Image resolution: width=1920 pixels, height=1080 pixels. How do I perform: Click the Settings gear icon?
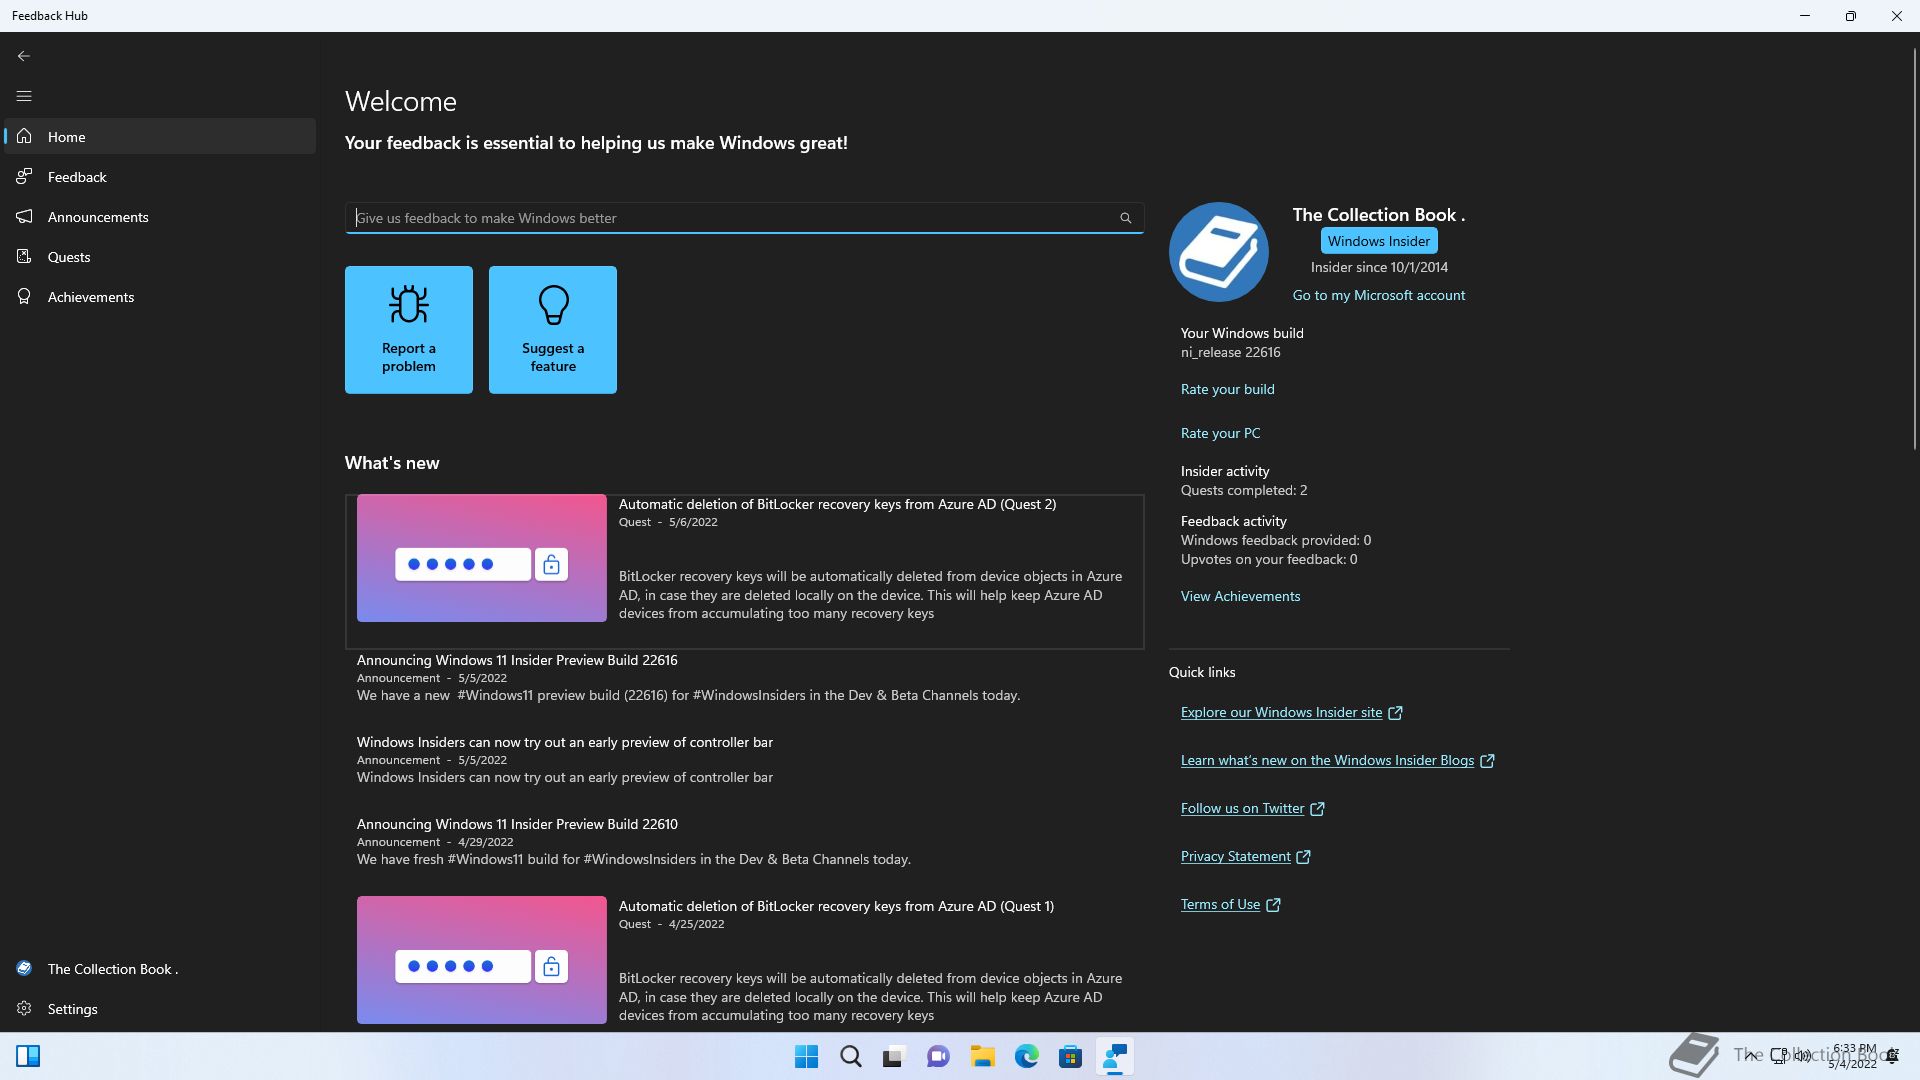tap(24, 1008)
